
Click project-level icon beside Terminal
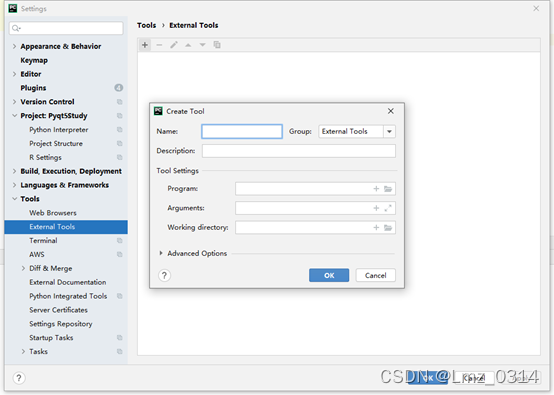pyautogui.click(x=120, y=241)
